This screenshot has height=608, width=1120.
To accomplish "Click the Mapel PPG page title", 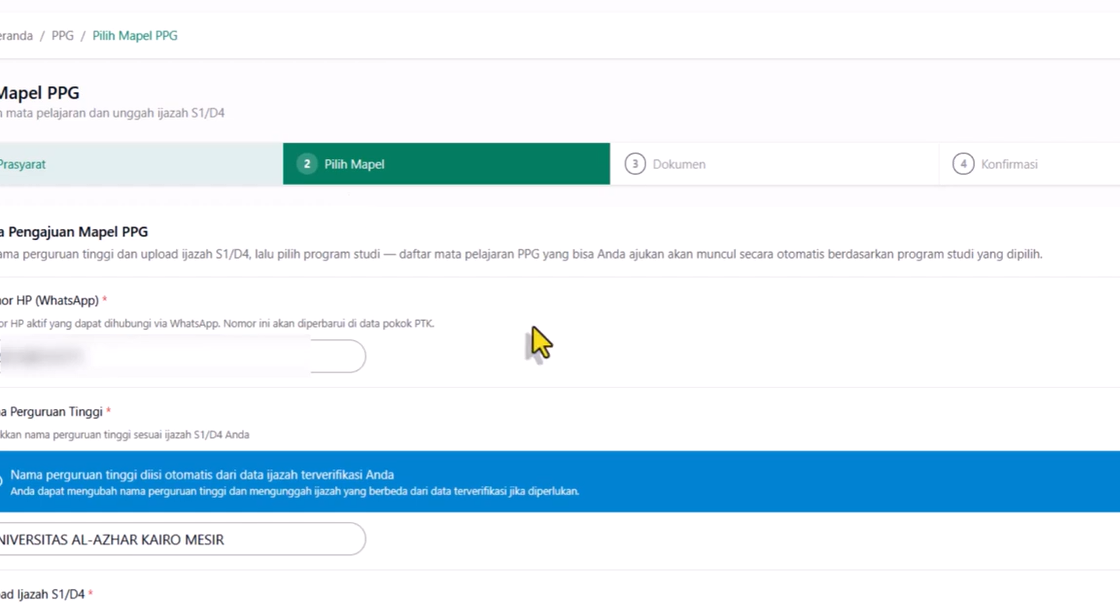I will click(x=40, y=93).
